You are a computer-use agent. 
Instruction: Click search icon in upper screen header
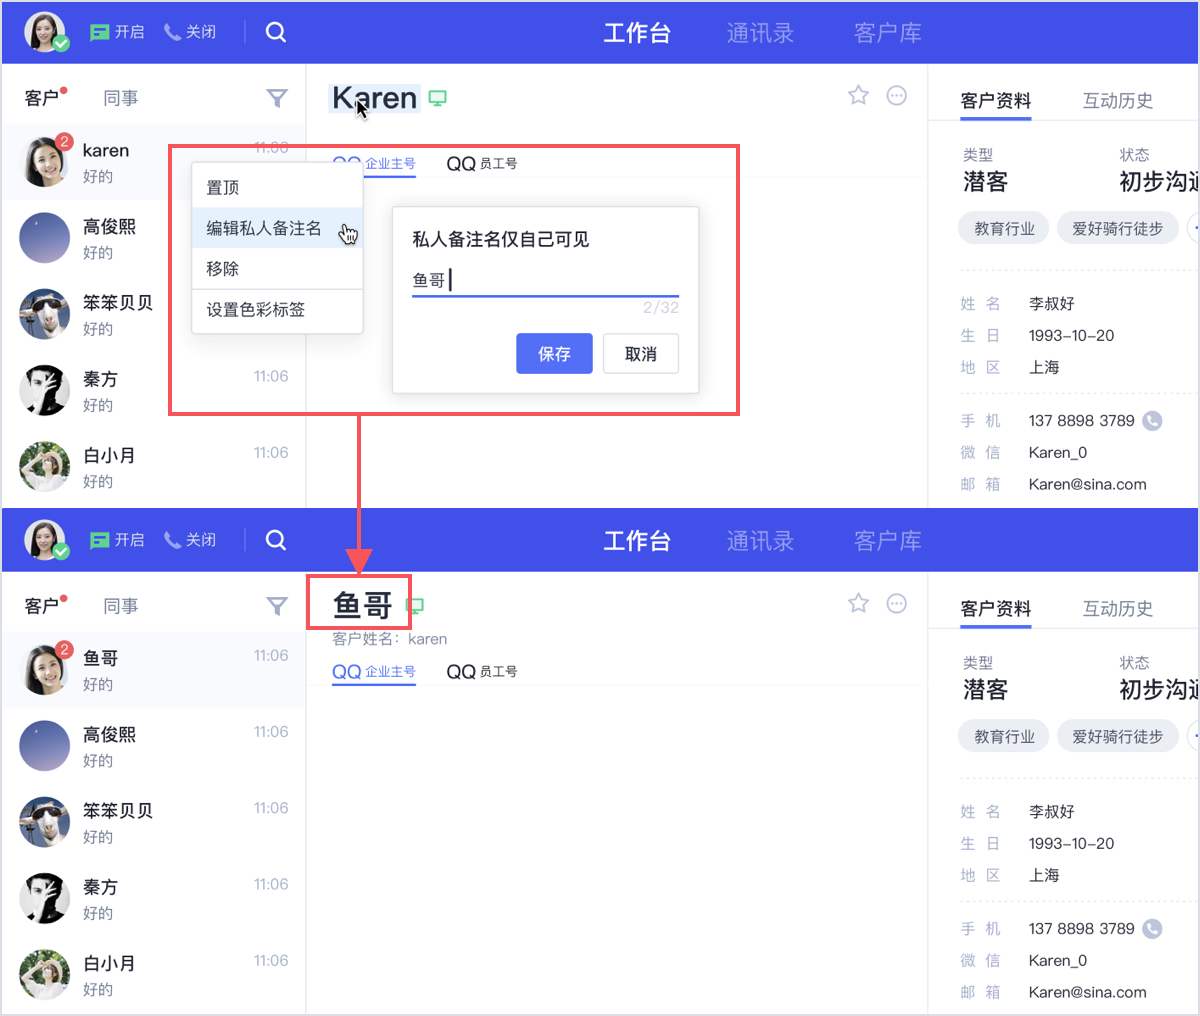pyautogui.click(x=276, y=32)
